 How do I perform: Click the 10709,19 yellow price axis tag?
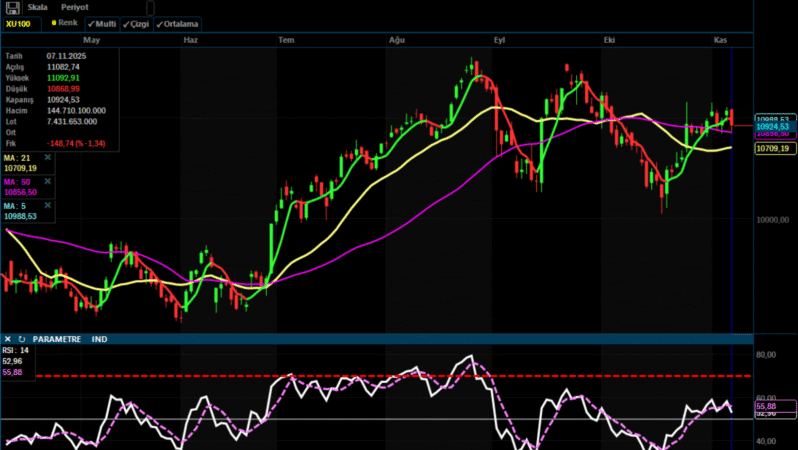click(773, 148)
